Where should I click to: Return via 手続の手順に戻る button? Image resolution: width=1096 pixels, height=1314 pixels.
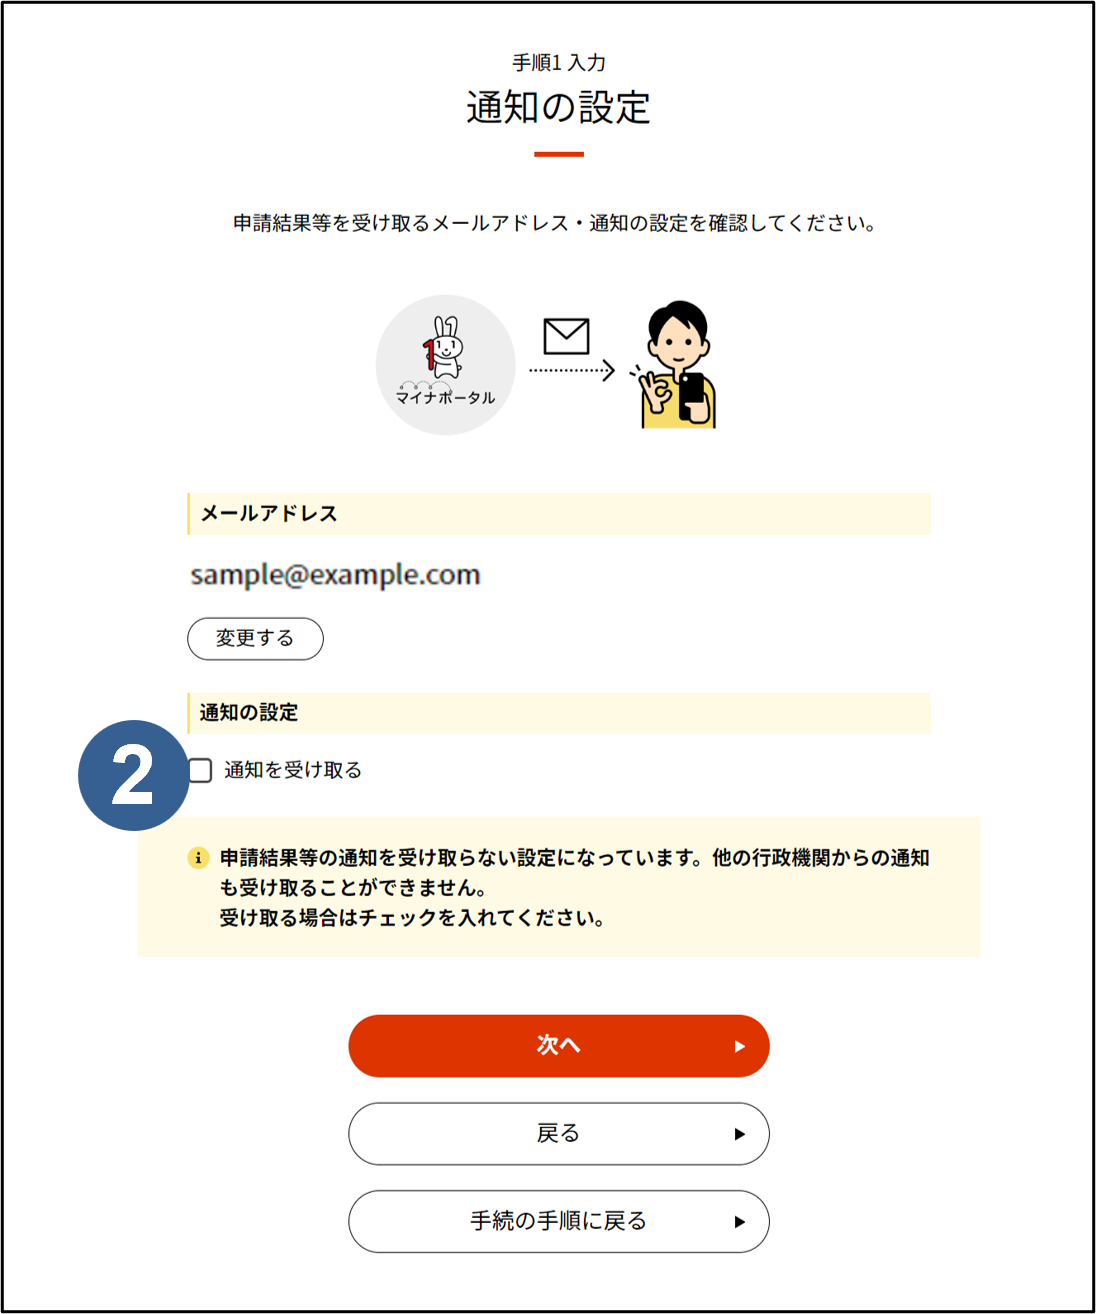point(559,1222)
